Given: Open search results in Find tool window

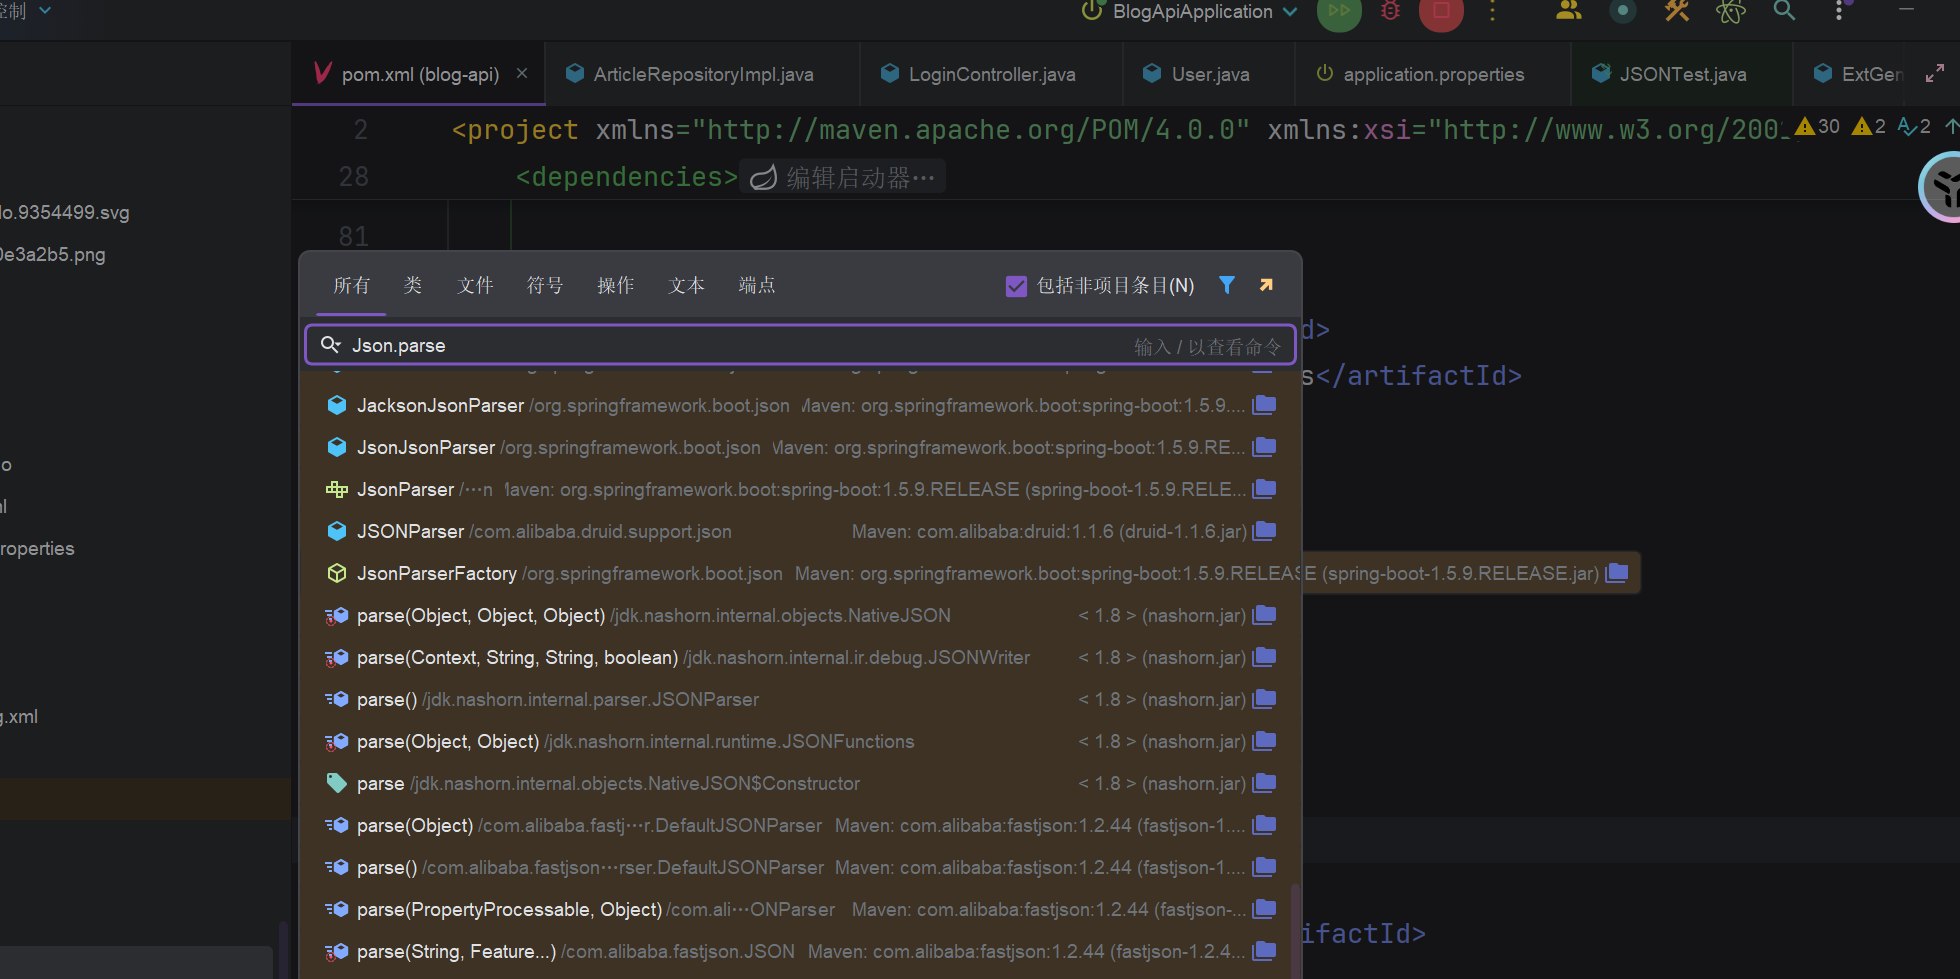Looking at the screenshot, I should pos(1266,285).
